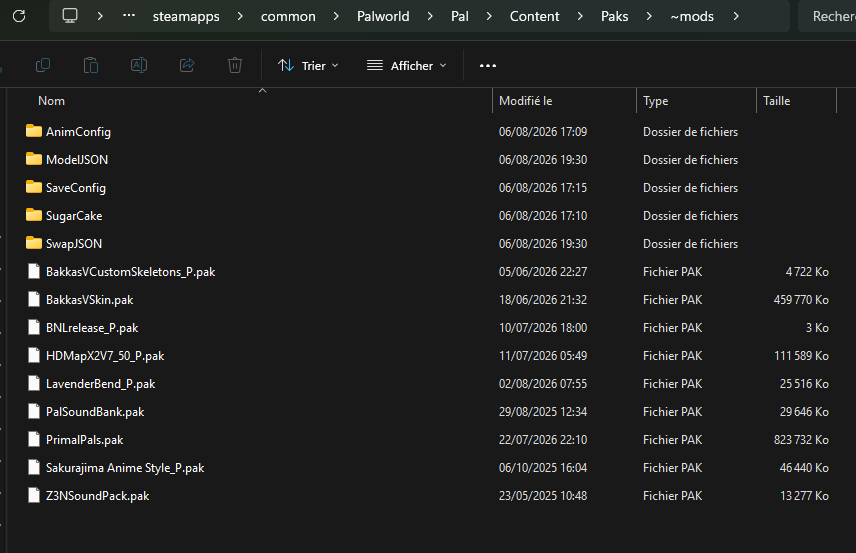Go to the Pal breadcrumb
The image size is (856, 553).
click(x=460, y=16)
